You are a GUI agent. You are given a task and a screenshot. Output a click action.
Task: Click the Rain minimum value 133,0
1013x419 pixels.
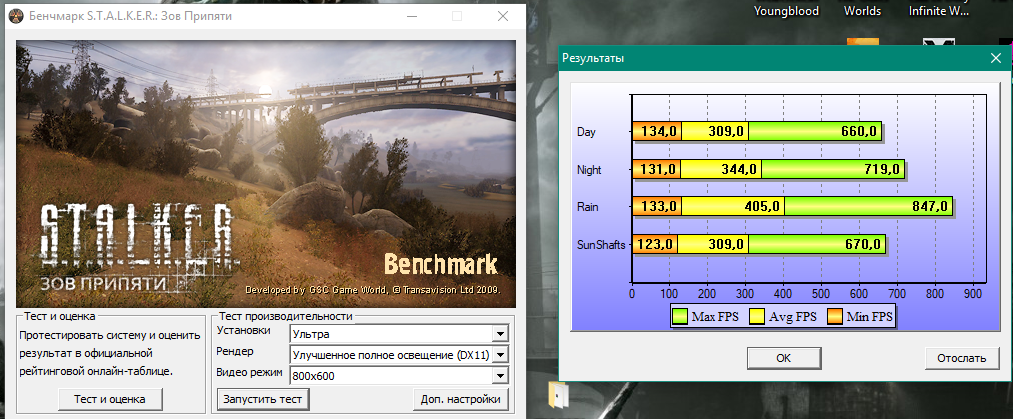tap(659, 207)
